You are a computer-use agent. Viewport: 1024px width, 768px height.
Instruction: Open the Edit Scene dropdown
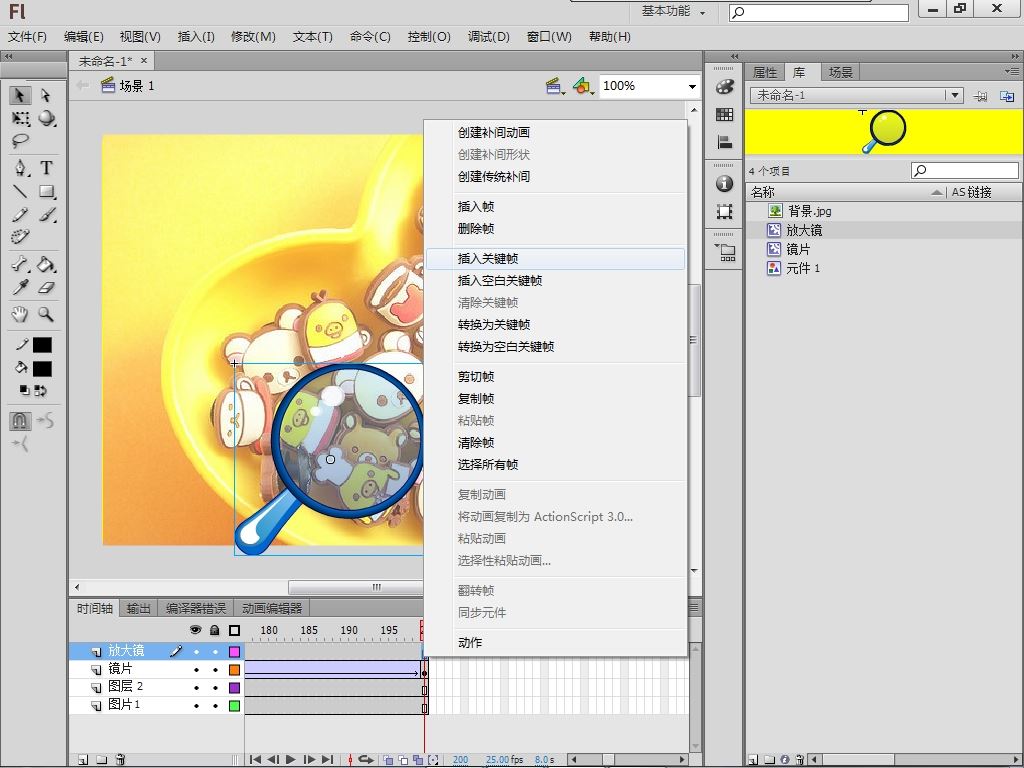click(555, 86)
